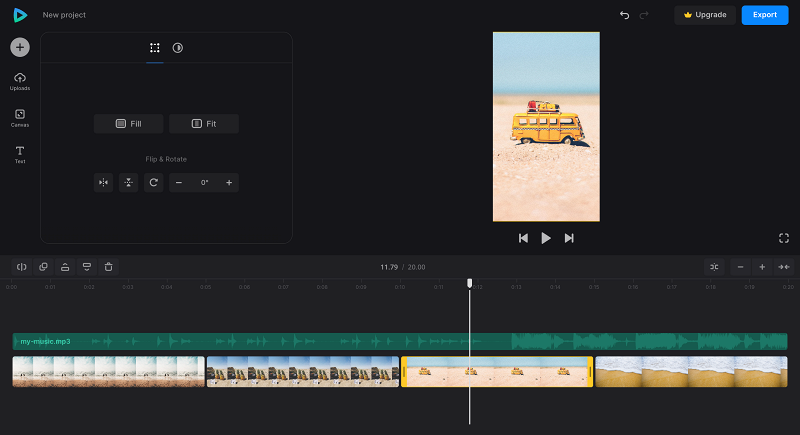Click the Fit button

204,124
